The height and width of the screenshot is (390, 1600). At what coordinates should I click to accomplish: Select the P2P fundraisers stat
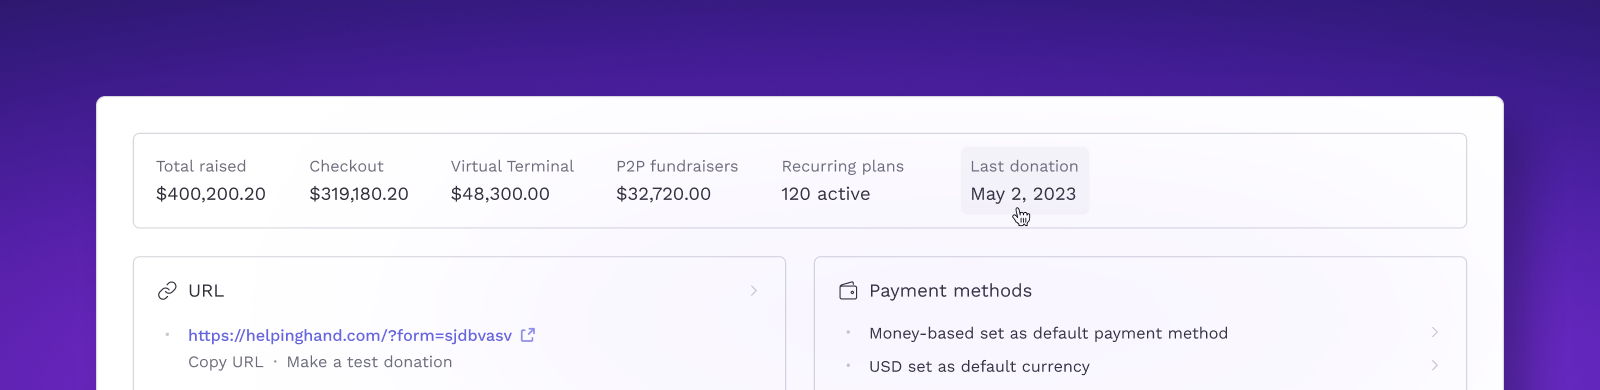click(677, 180)
